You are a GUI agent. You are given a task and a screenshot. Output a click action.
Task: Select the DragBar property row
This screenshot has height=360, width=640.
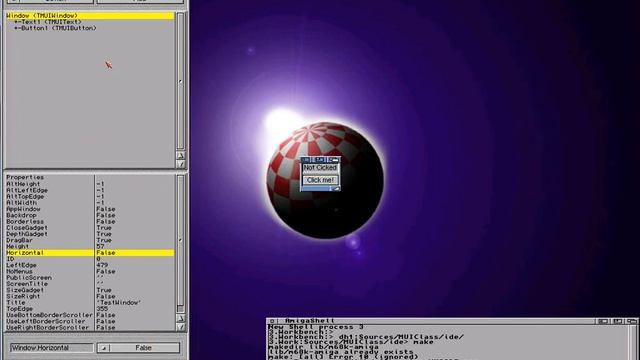[90, 240]
